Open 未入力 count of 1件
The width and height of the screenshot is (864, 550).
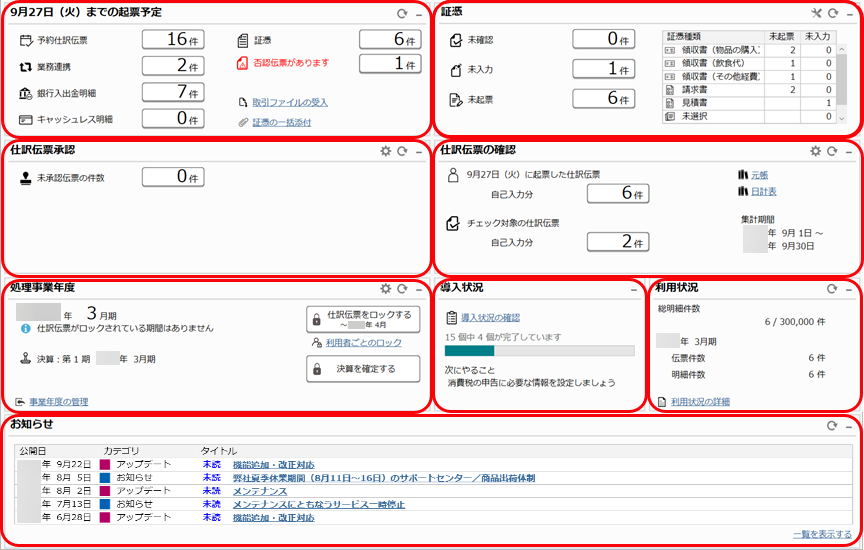pyautogui.click(x=603, y=69)
